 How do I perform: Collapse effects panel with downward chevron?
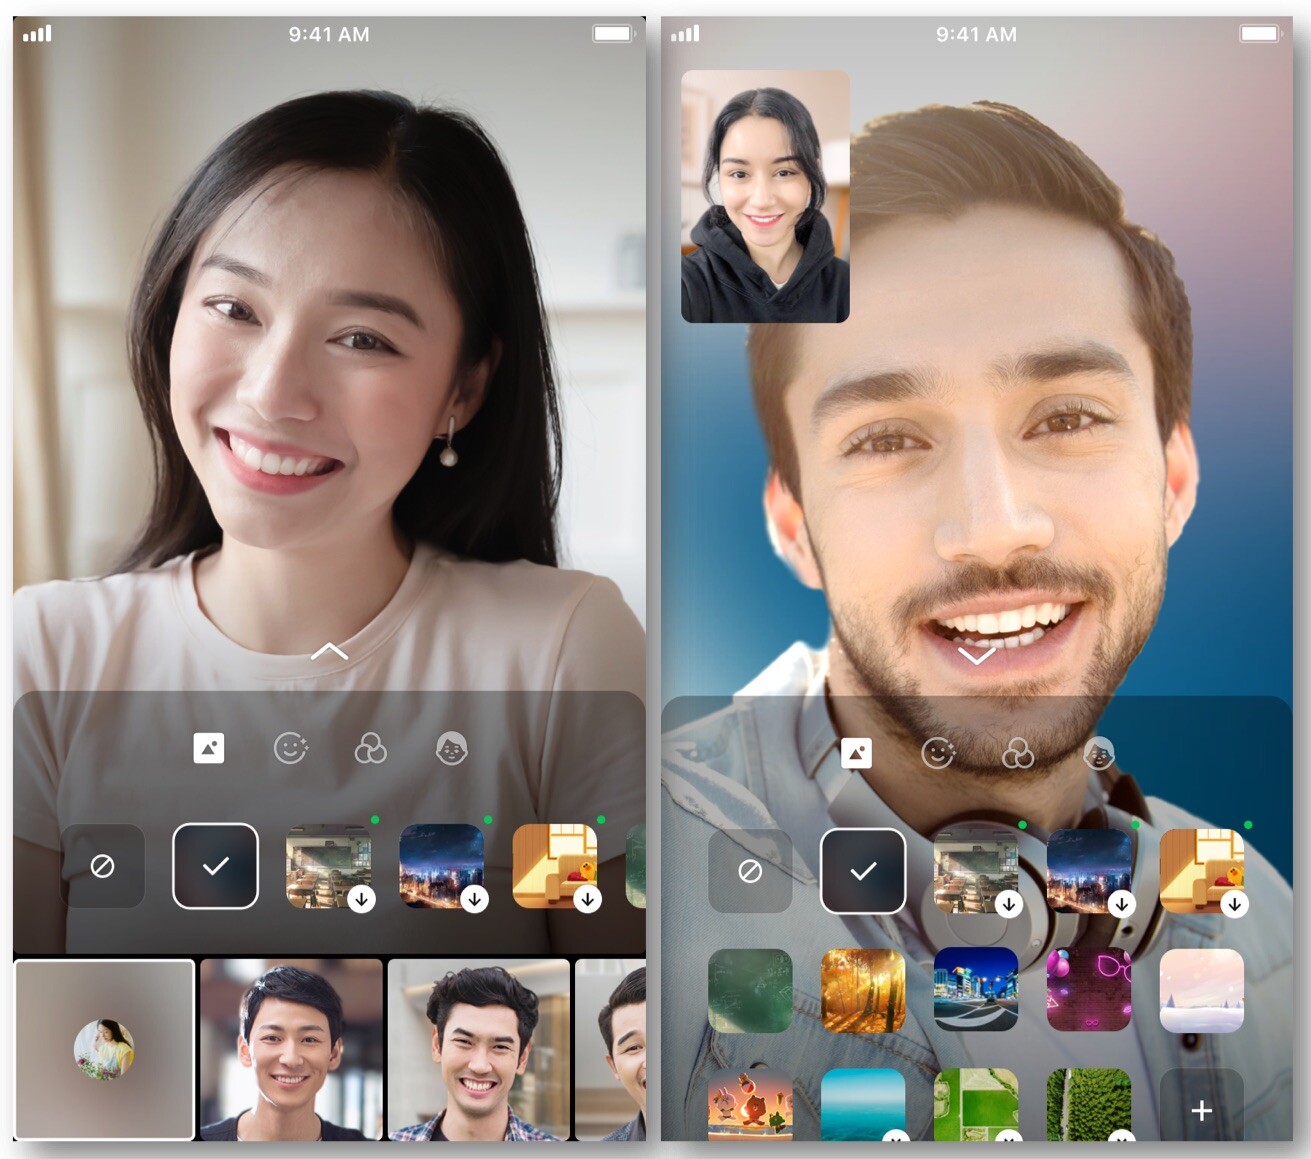(977, 656)
